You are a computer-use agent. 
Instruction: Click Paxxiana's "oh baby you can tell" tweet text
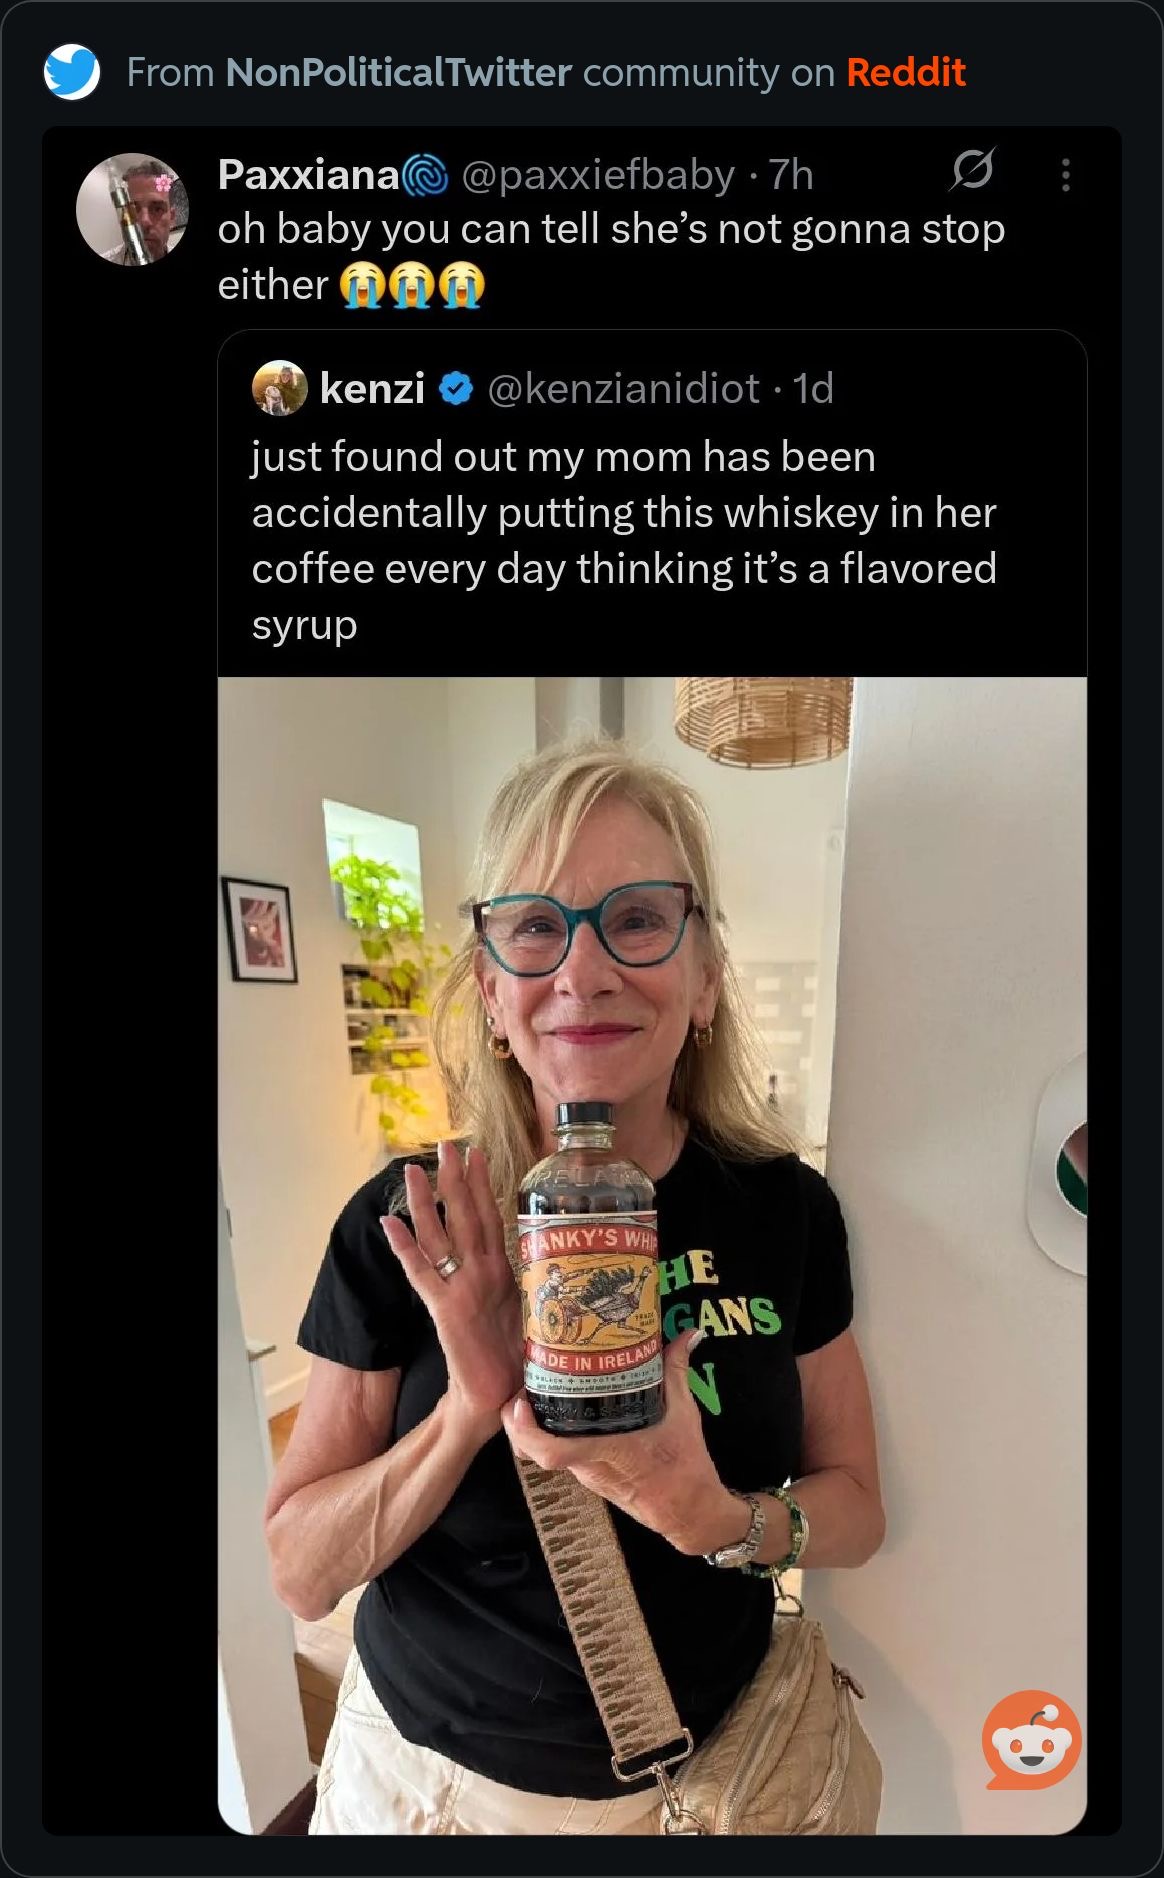(x=610, y=230)
